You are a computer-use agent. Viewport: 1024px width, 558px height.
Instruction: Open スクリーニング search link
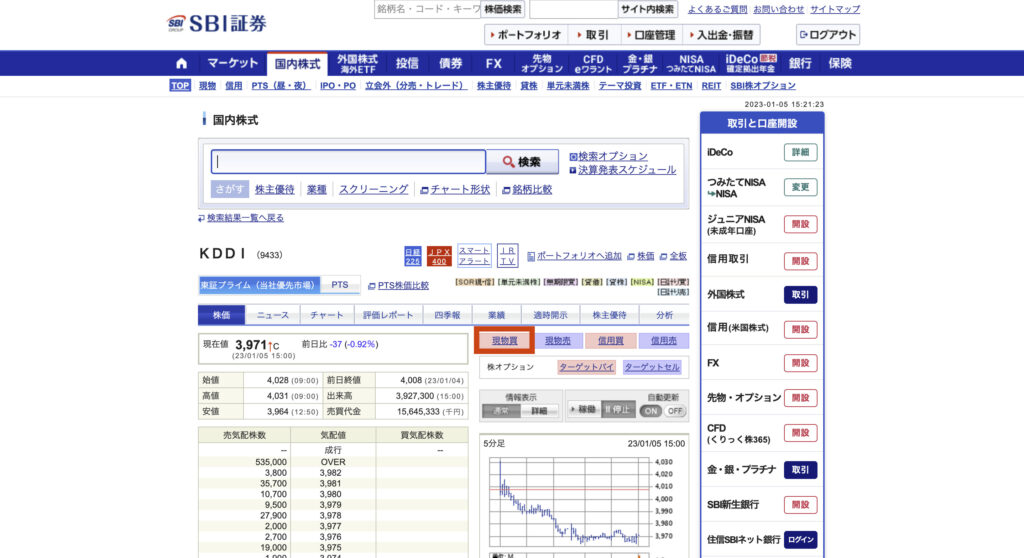374,189
